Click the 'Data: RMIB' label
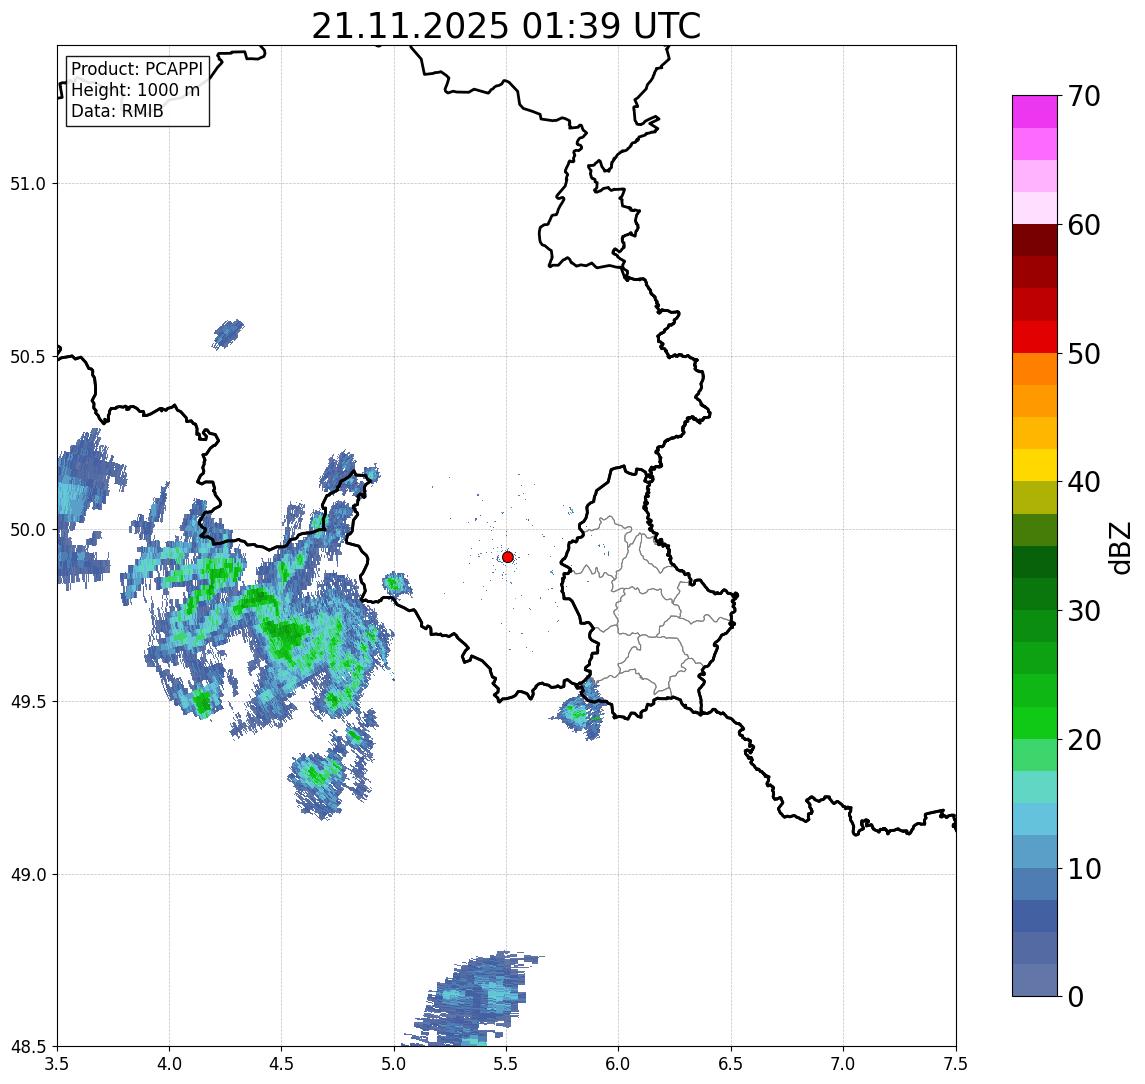 click(118, 111)
